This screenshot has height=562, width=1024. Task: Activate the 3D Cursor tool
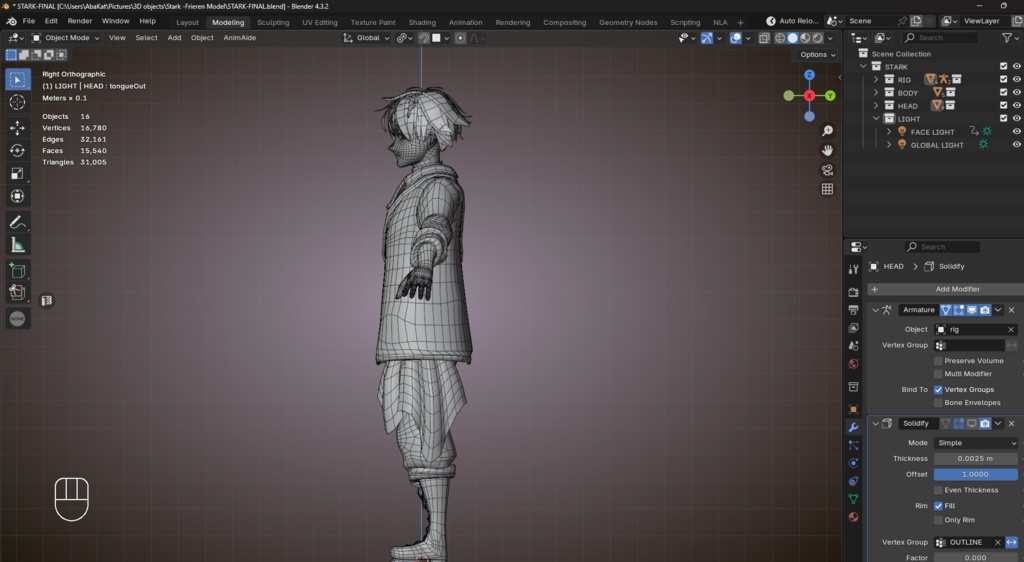[x=18, y=102]
